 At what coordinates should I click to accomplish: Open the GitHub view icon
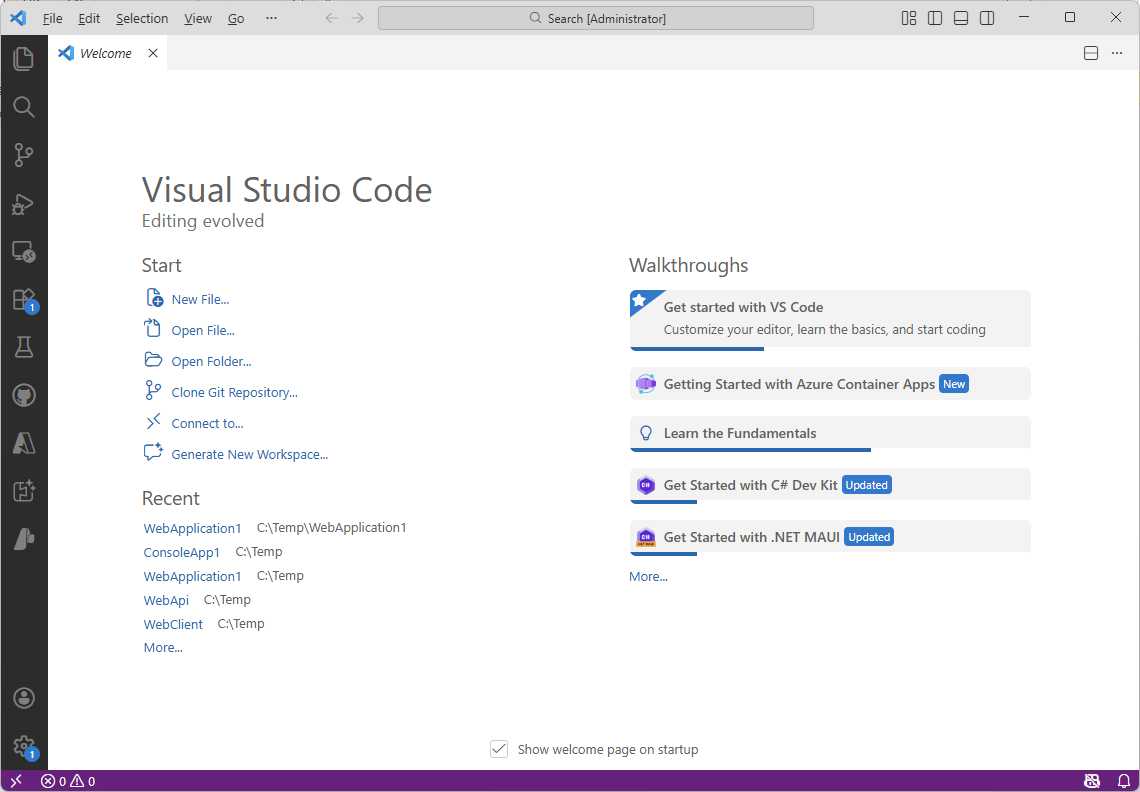pyautogui.click(x=24, y=395)
